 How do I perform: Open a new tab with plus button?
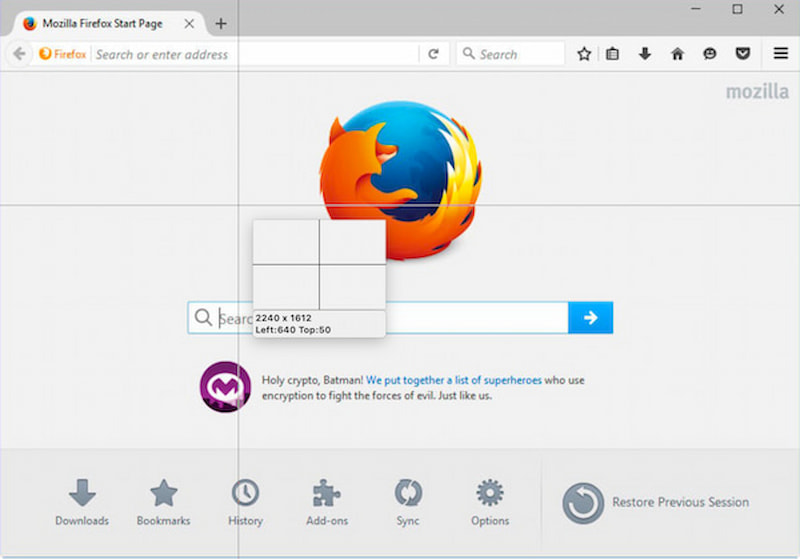221,24
